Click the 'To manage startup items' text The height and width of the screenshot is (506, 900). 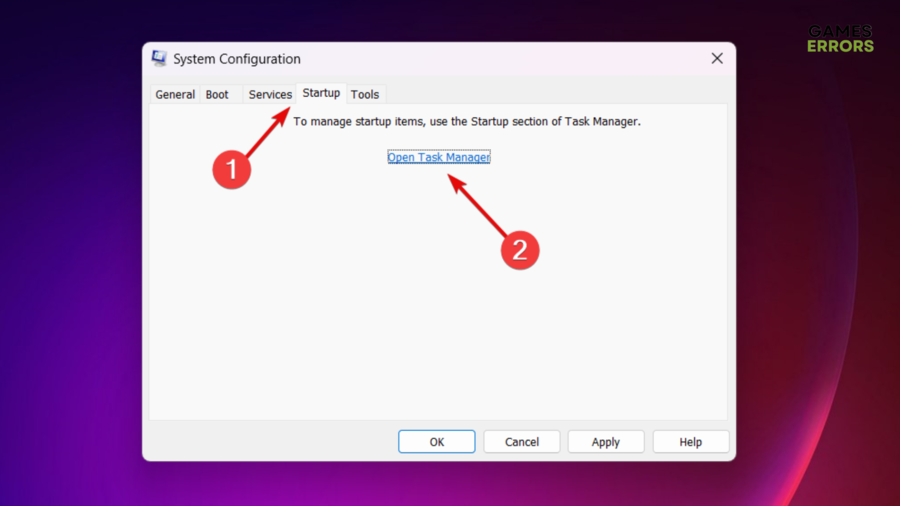[467, 122]
